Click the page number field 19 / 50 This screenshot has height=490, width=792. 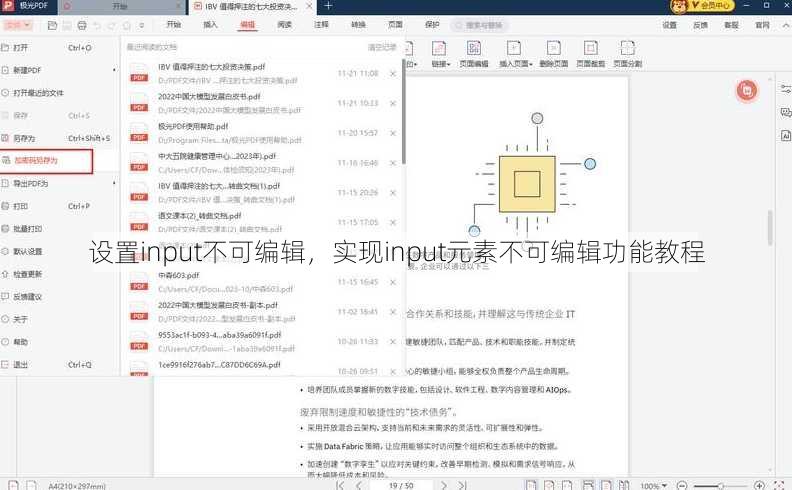coord(401,485)
